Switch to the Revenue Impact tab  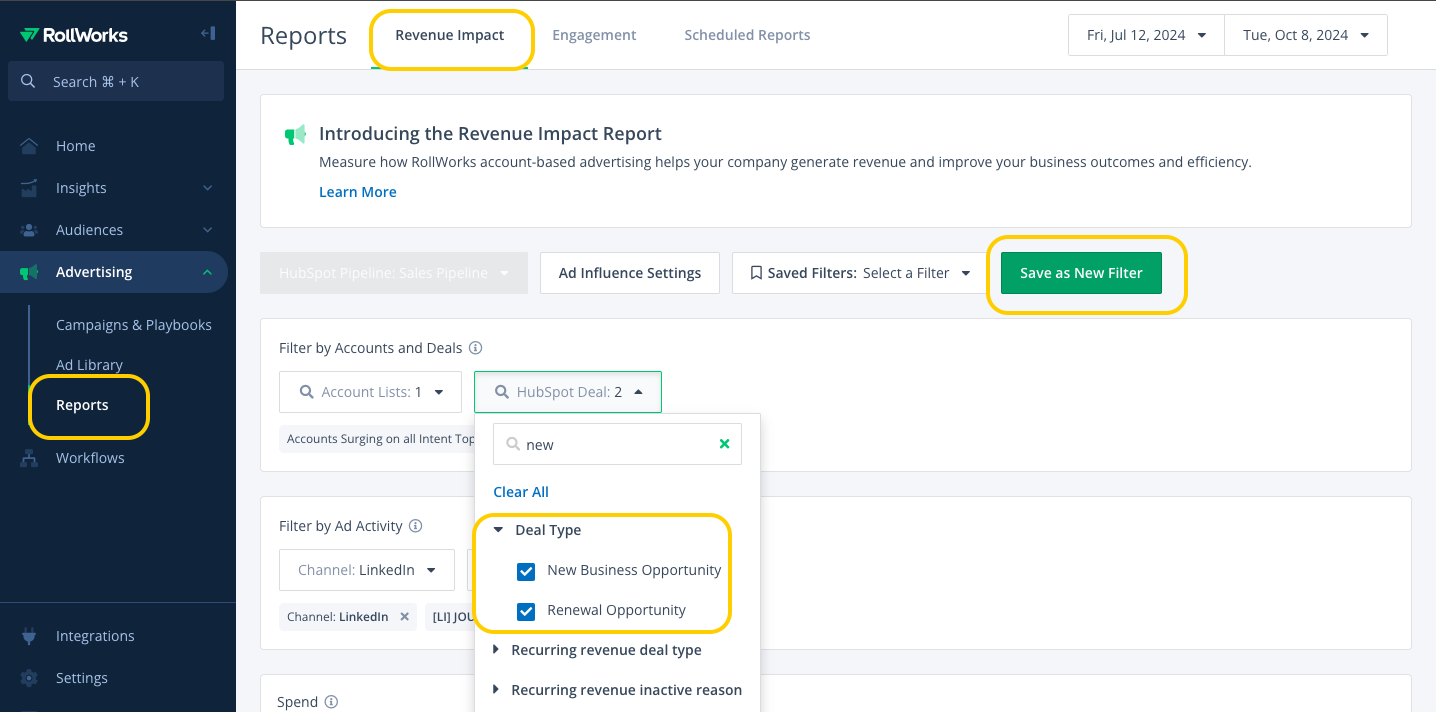[x=450, y=35]
